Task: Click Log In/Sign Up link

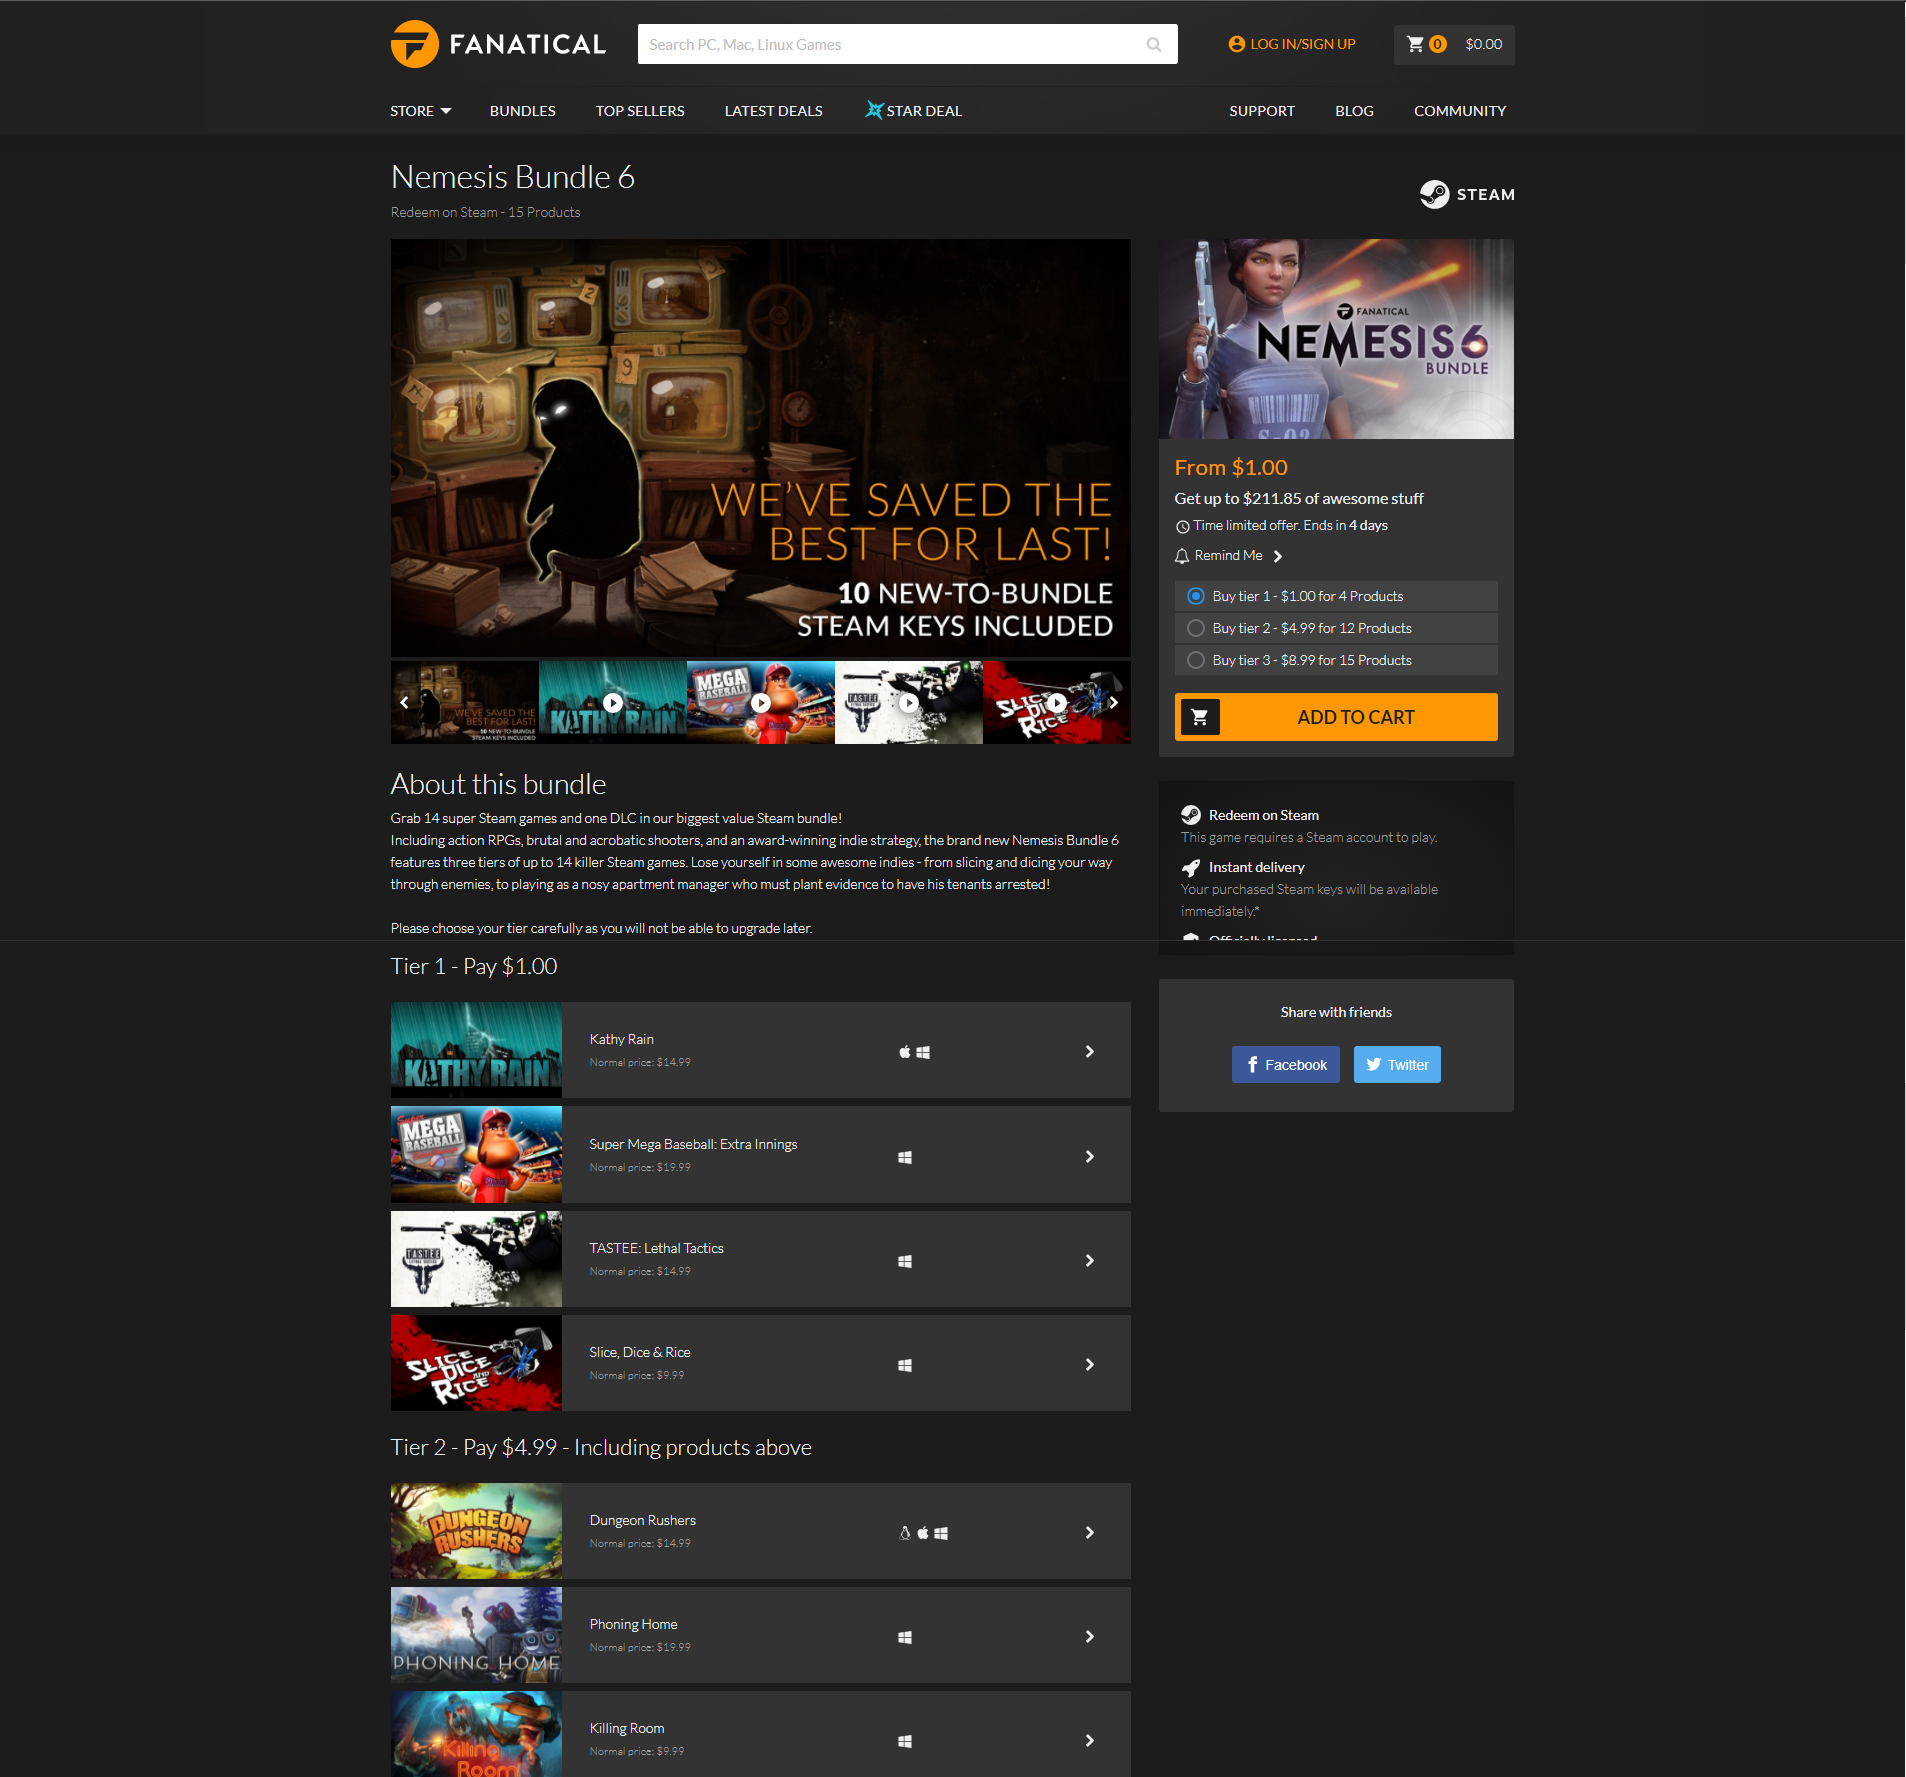Action: click(1303, 44)
